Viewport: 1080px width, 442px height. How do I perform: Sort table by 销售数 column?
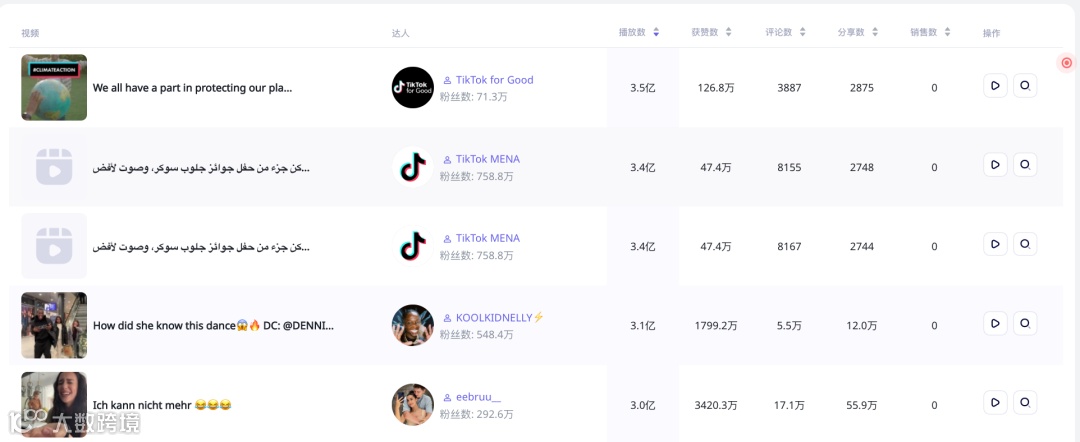947,32
